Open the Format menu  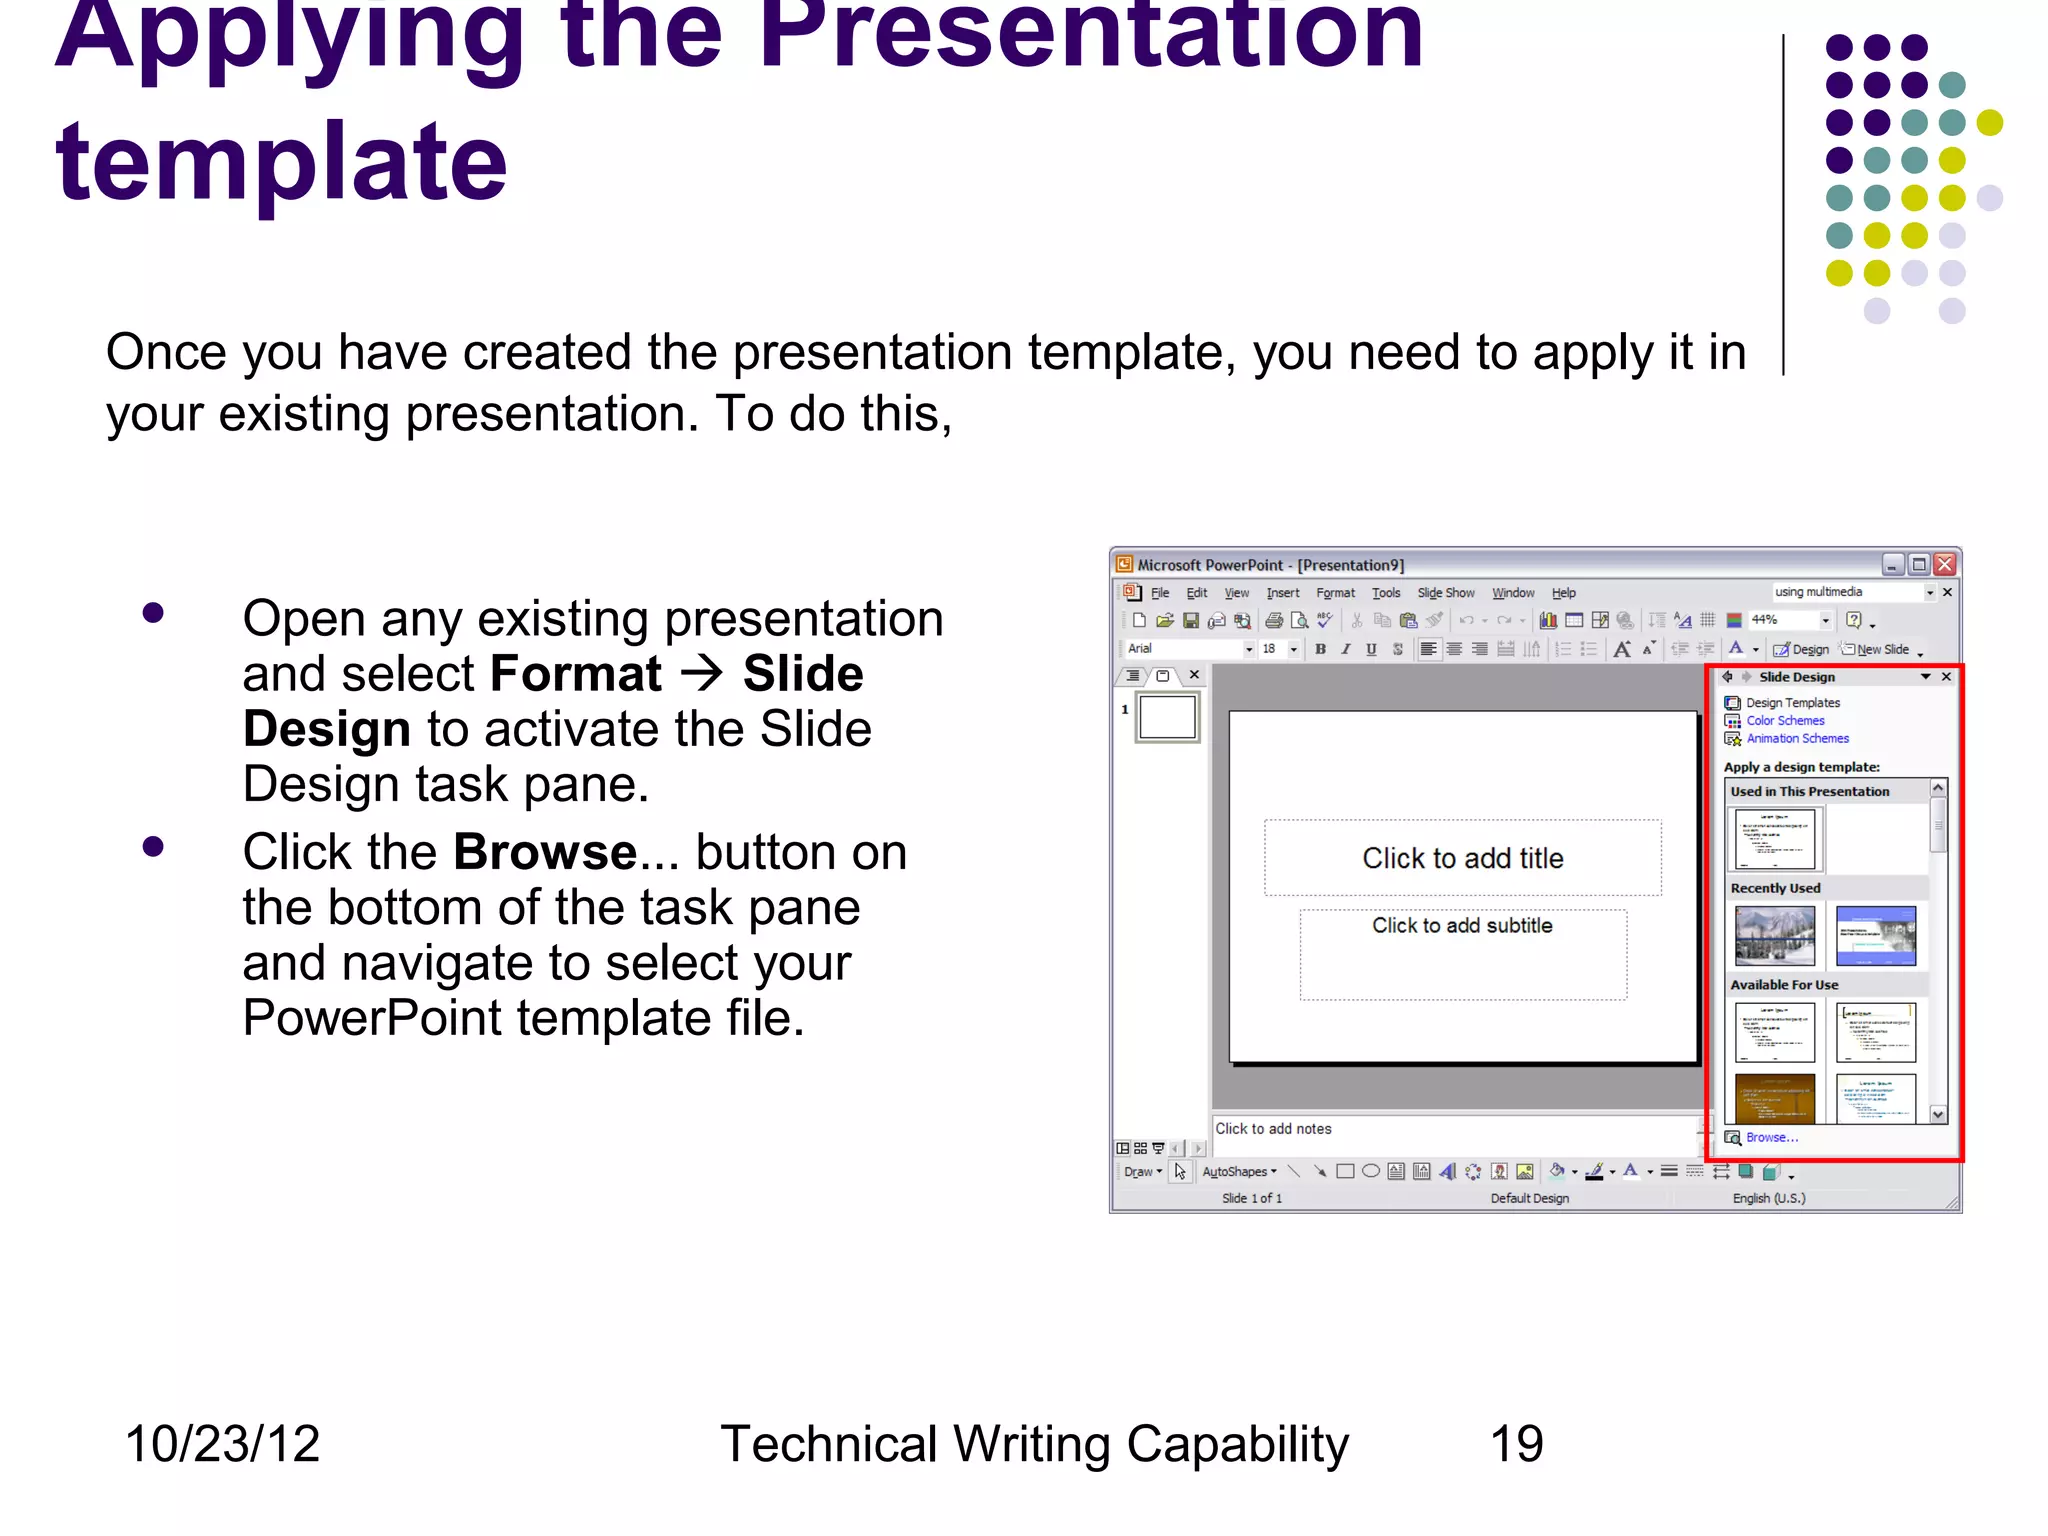(1335, 593)
